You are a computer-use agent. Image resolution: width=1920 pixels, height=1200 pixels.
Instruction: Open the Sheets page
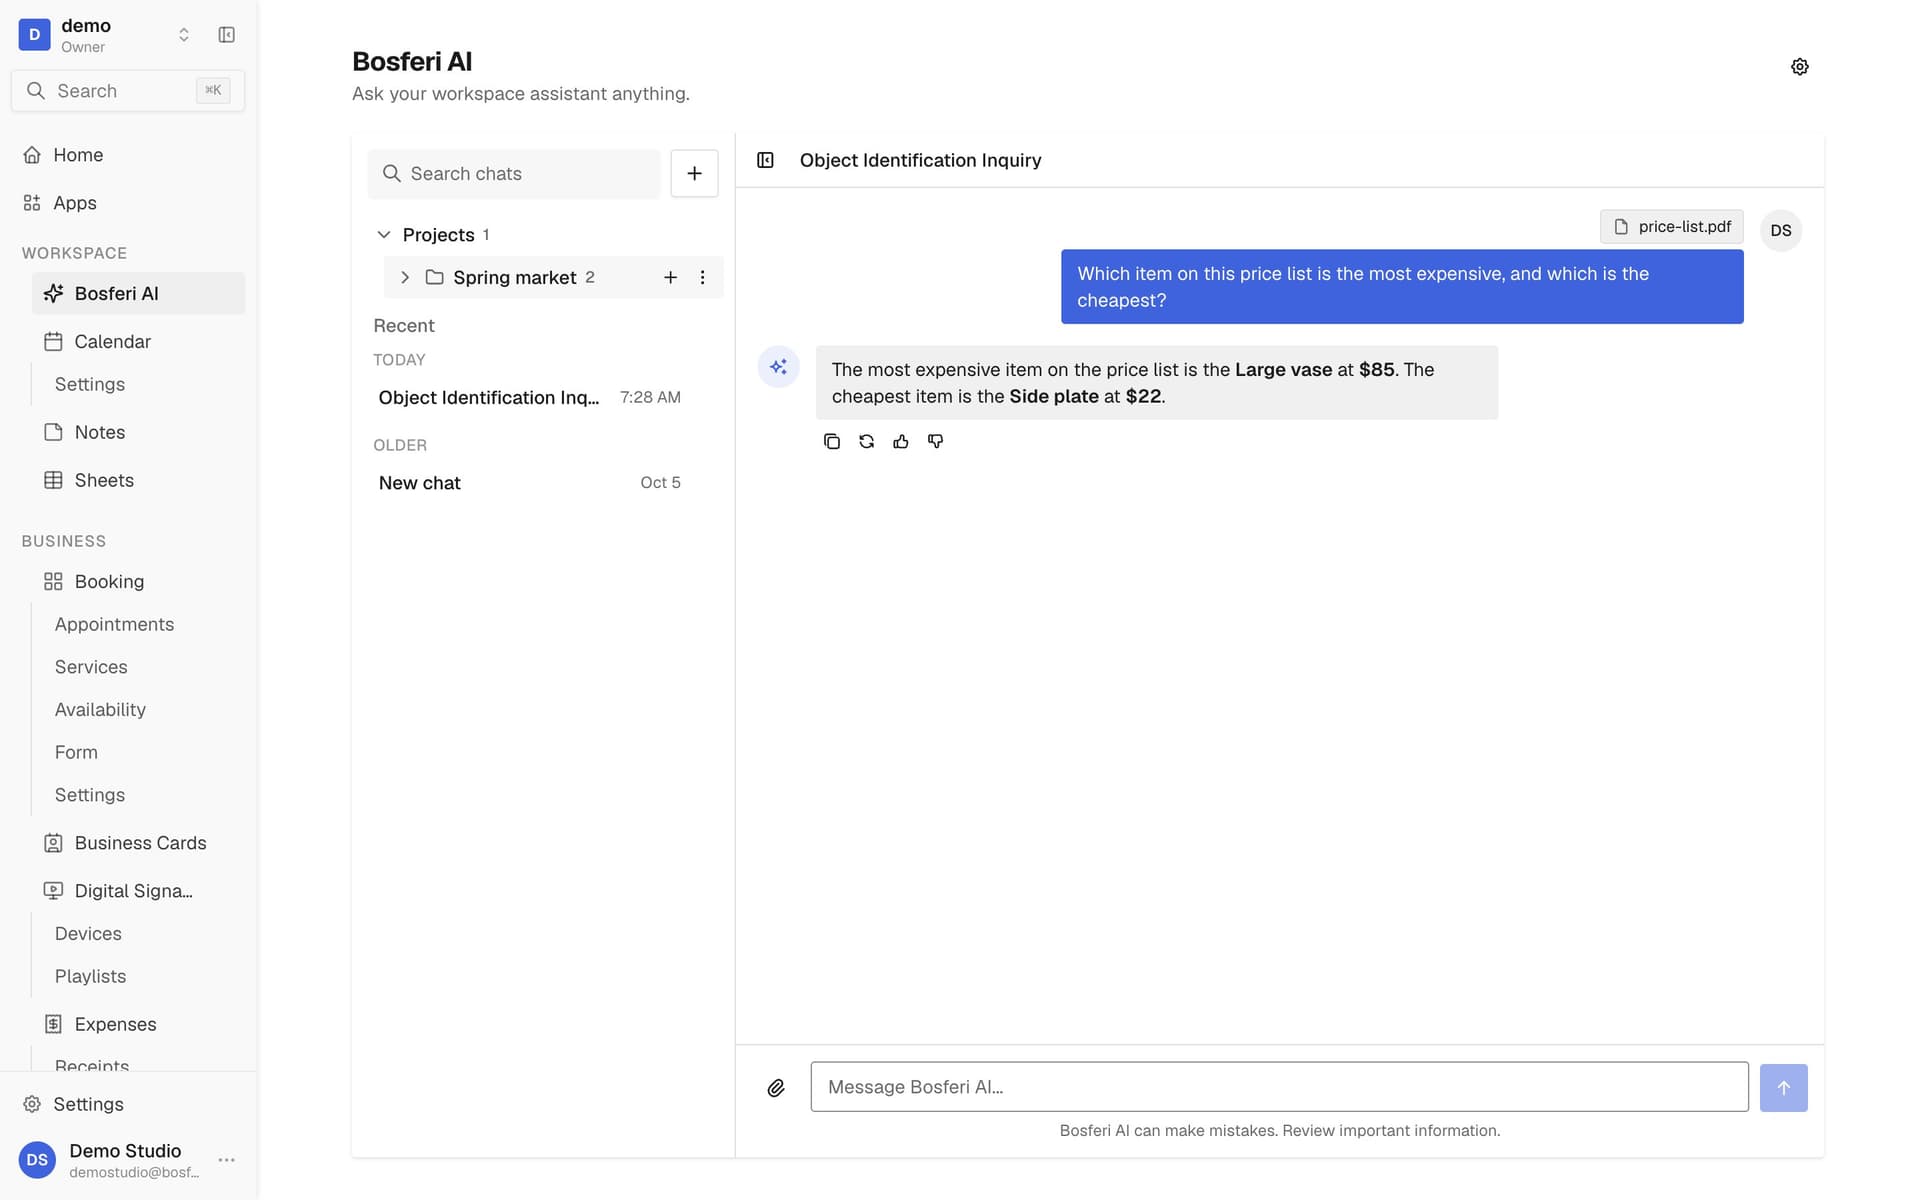click(138, 481)
